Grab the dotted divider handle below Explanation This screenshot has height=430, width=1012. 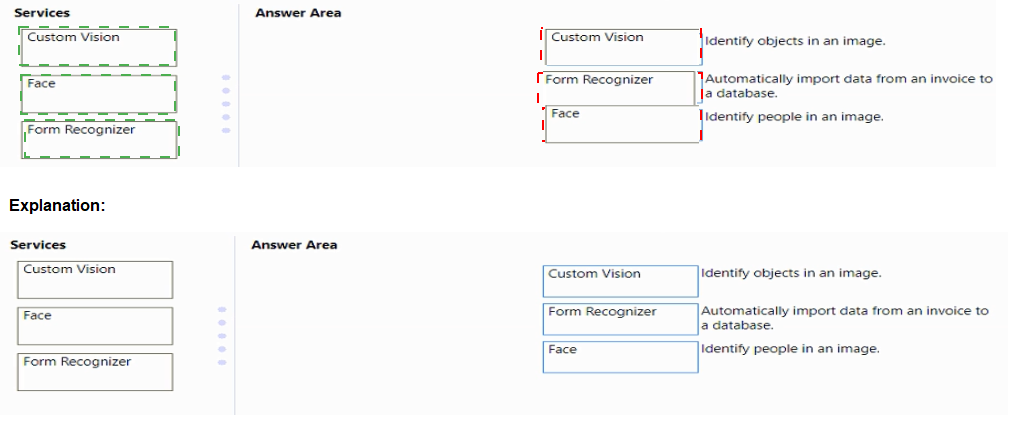222,335
